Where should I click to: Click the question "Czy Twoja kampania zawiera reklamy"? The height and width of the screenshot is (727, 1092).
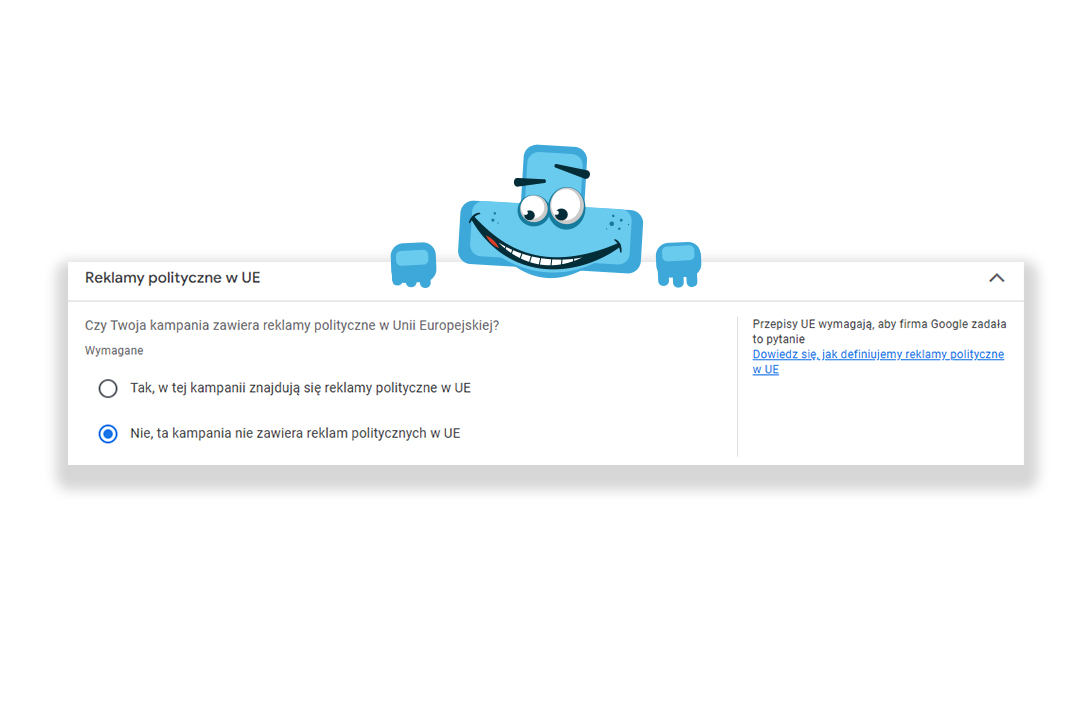tap(292, 326)
